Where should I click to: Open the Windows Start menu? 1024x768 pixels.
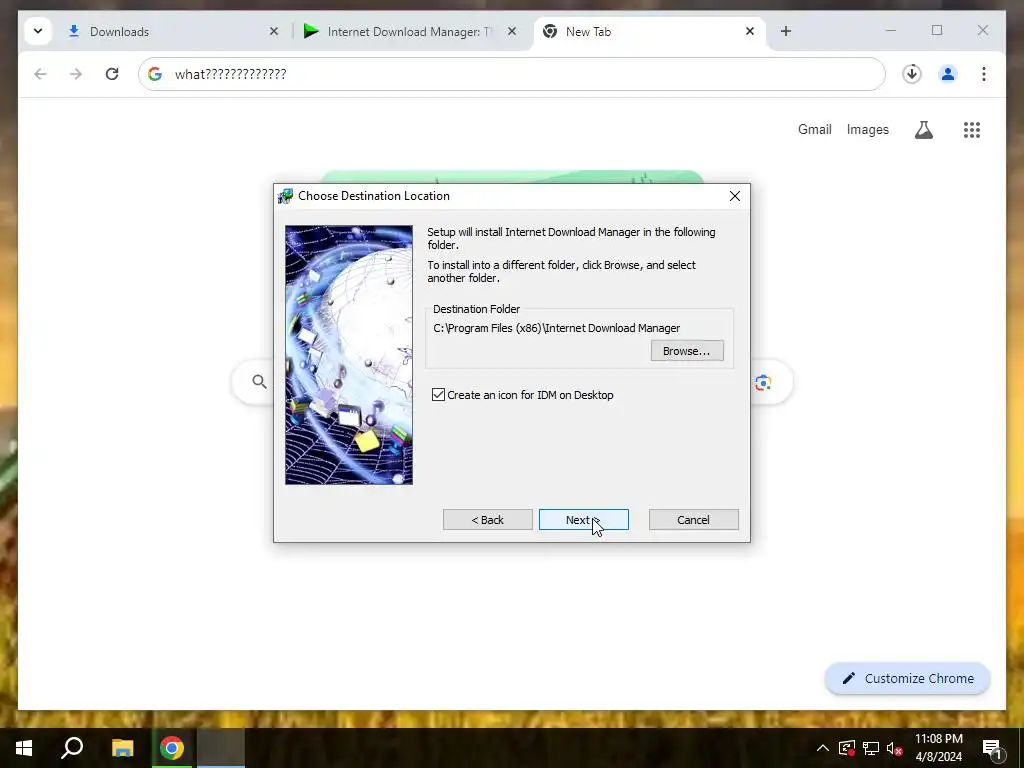pyautogui.click(x=24, y=748)
